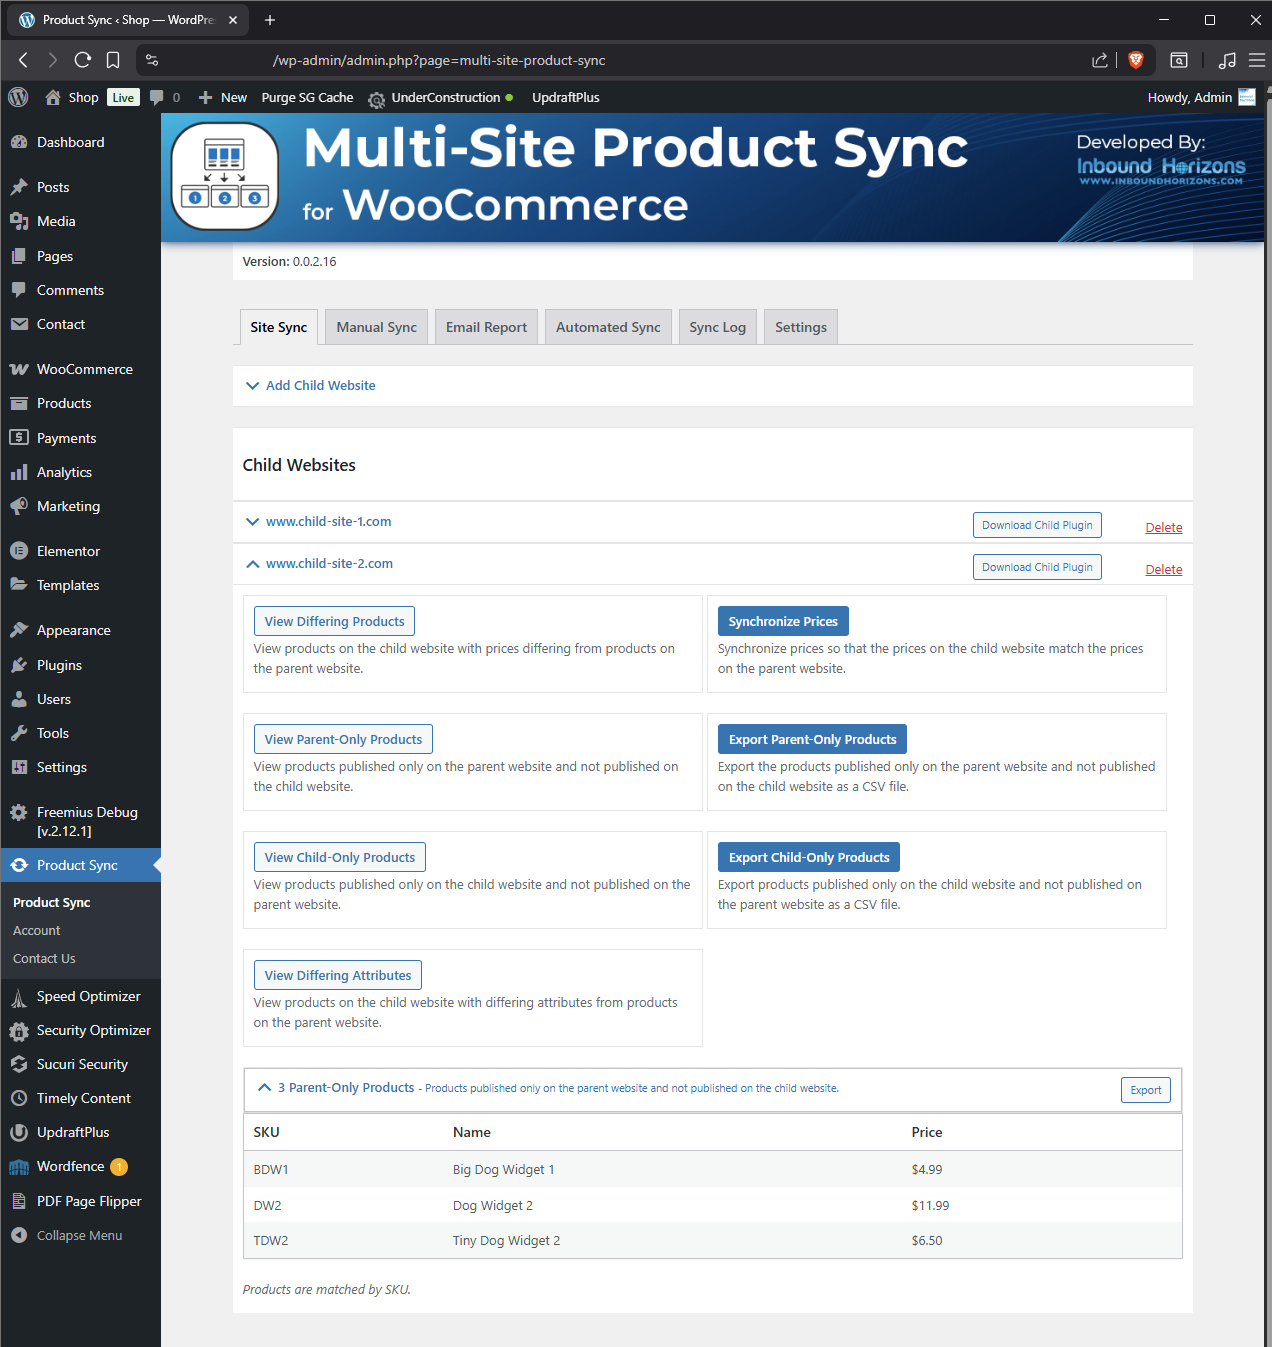Click the WordPress logo in admin bar
Image resolution: width=1272 pixels, height=1347 pixels.
18,97
